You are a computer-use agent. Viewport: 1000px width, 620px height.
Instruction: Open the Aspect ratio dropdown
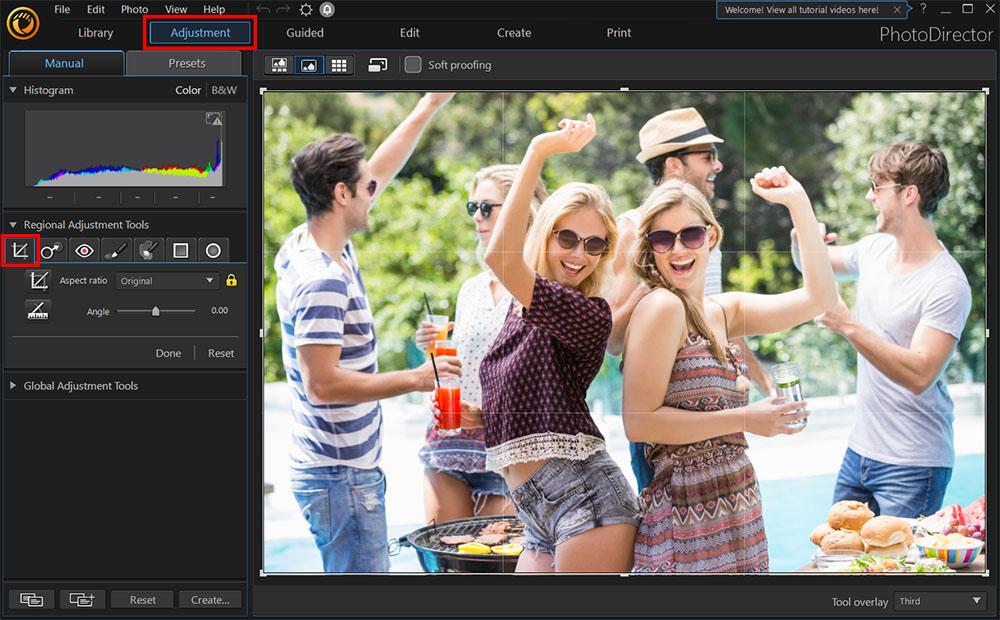[x=167, y=280]
